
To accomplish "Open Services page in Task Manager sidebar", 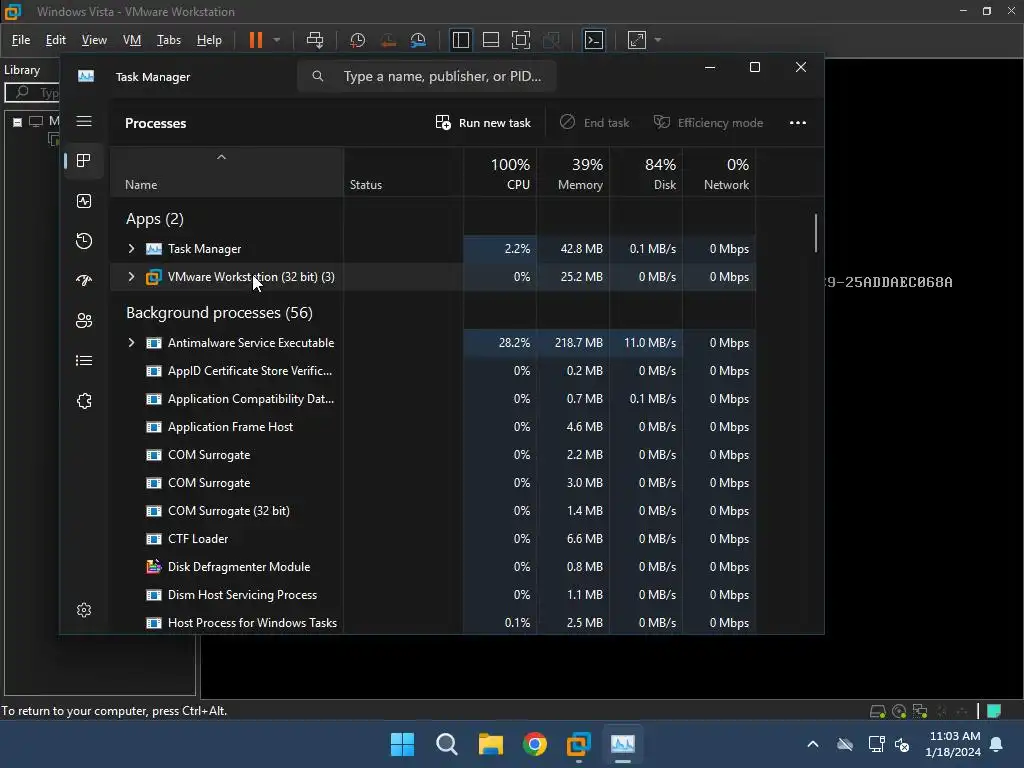I will click(x=84, y=401).
